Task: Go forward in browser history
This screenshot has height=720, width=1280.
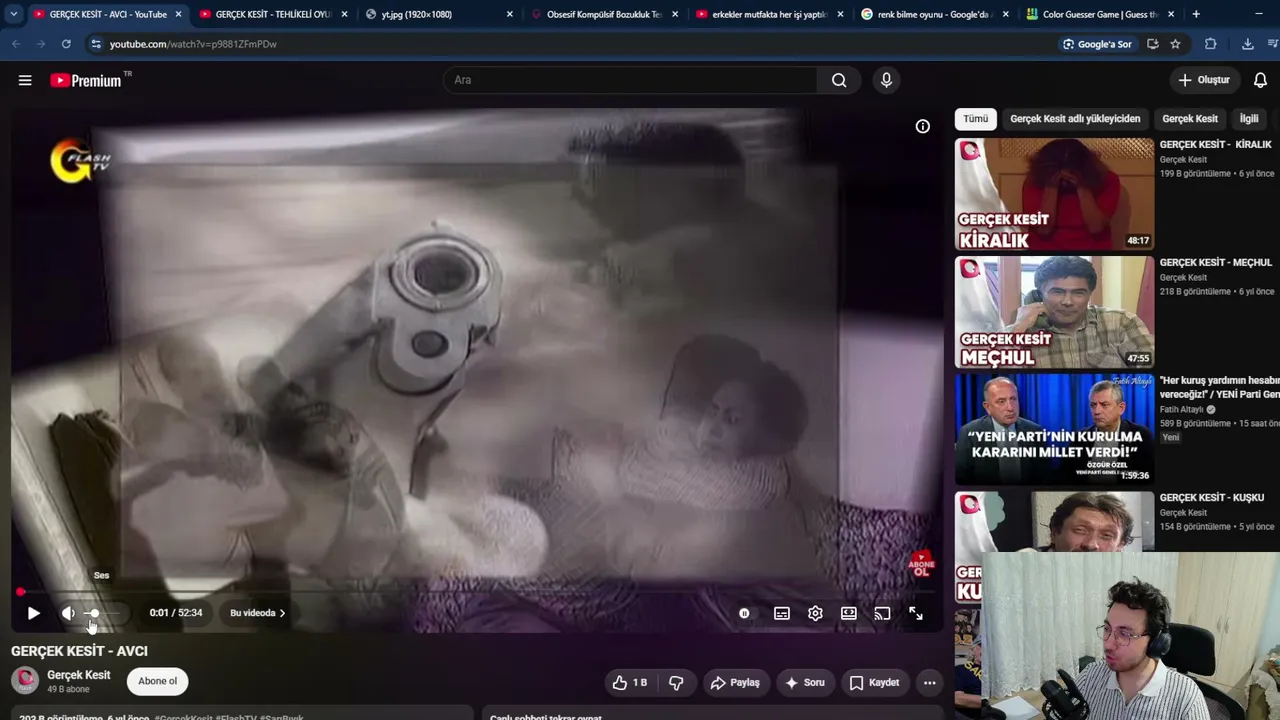Action: [x=41, y=44]
